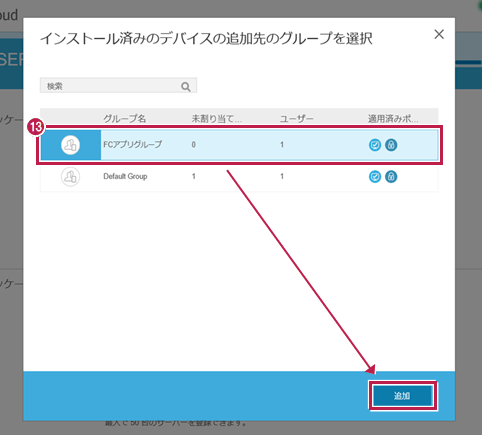482x435 pixels.
Task: Sort by 未割り当て column header
Action: (216, 118)
